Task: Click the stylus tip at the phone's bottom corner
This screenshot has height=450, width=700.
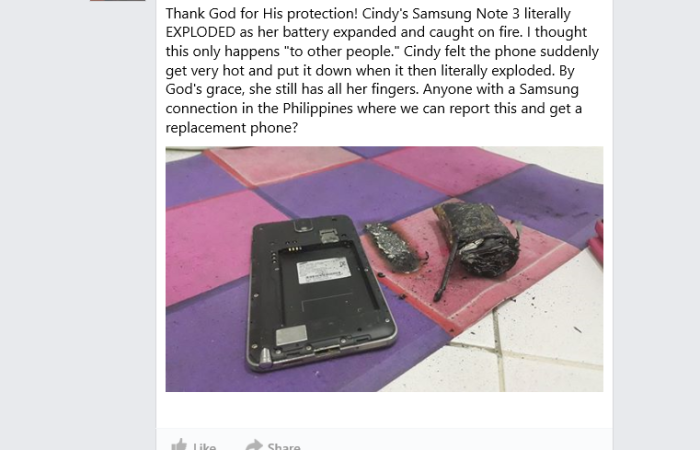Action: (265, 357)
